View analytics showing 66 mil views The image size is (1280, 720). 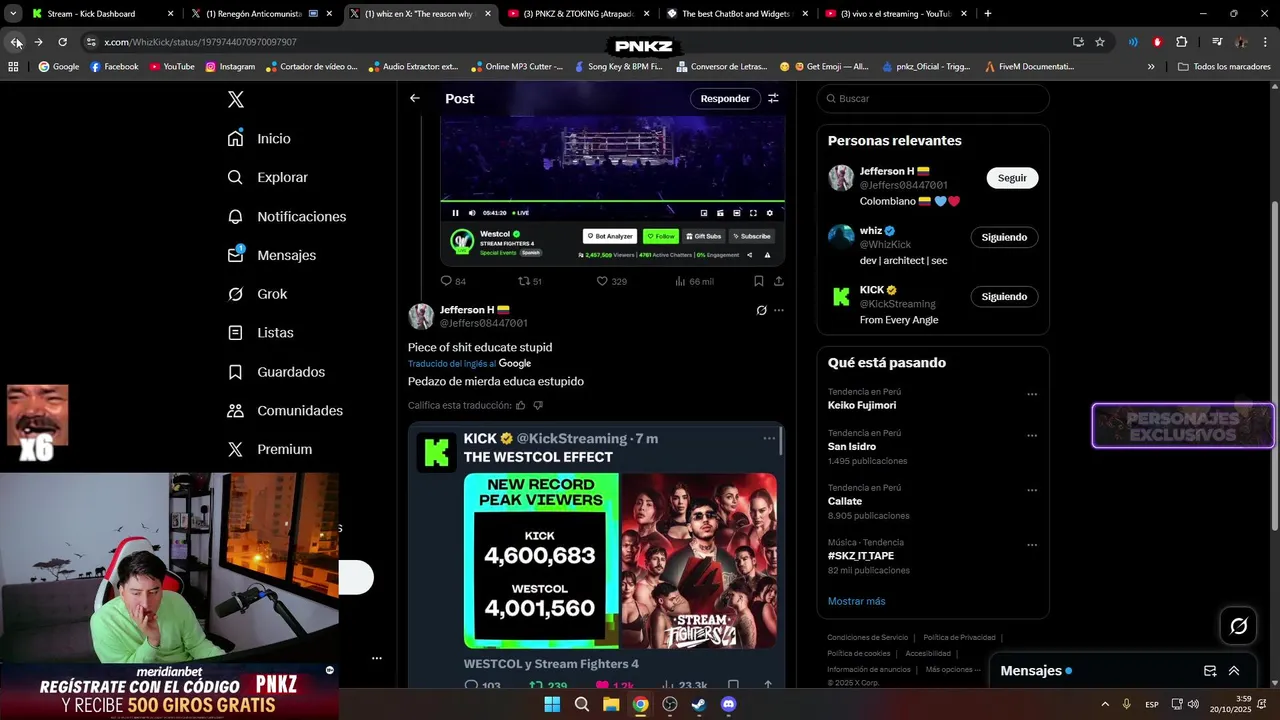(x=694, y=281)
